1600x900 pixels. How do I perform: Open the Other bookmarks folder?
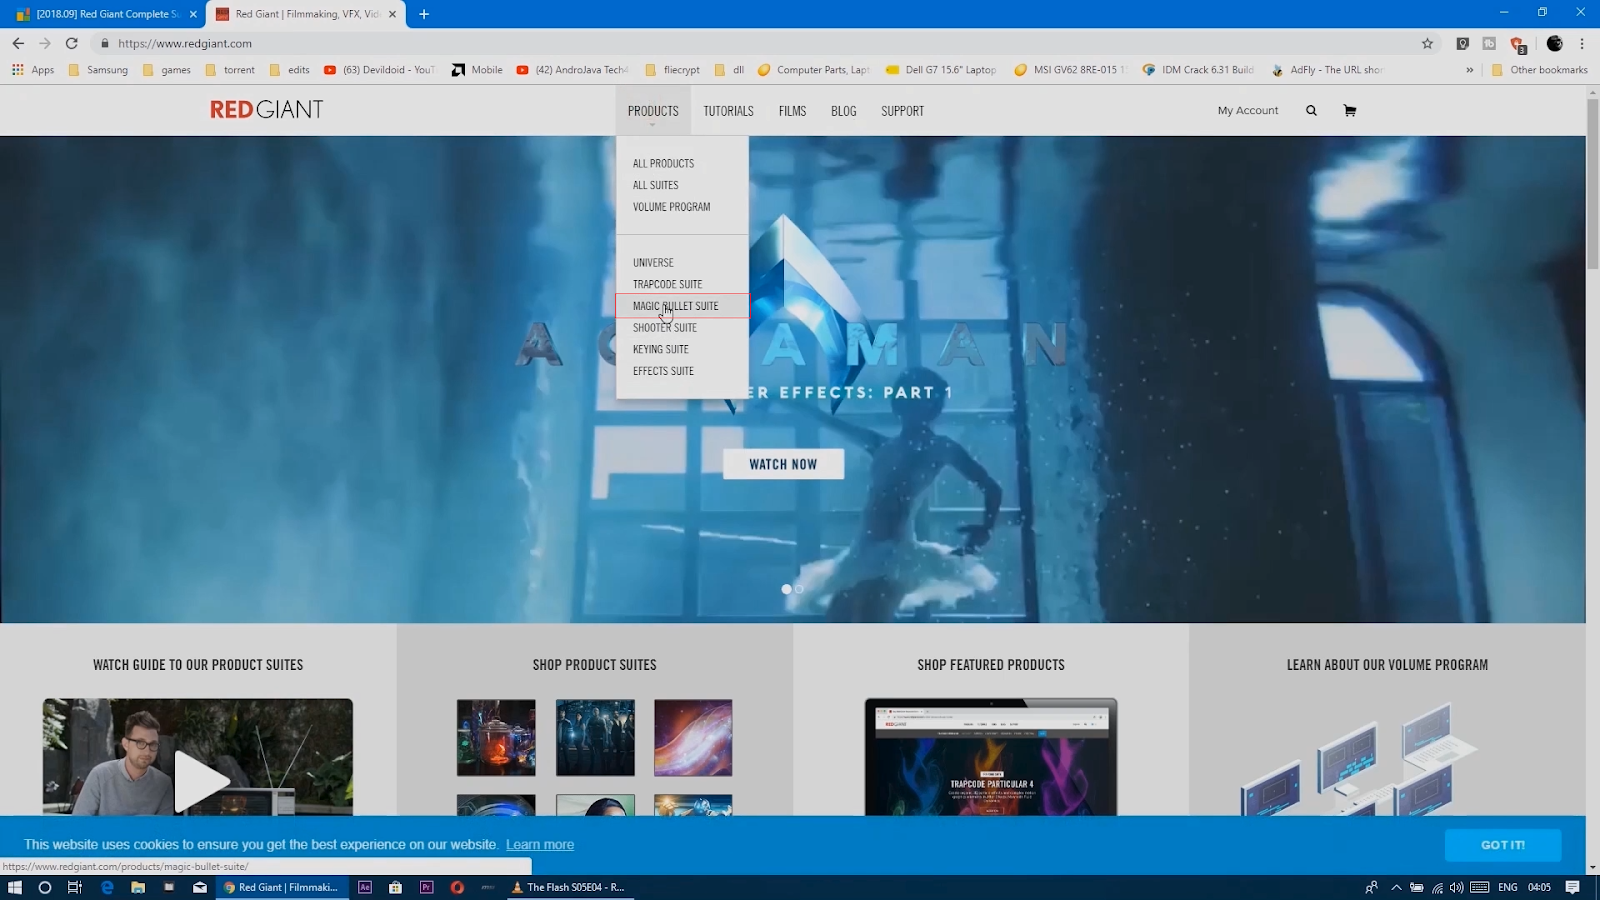(1539, 70)
